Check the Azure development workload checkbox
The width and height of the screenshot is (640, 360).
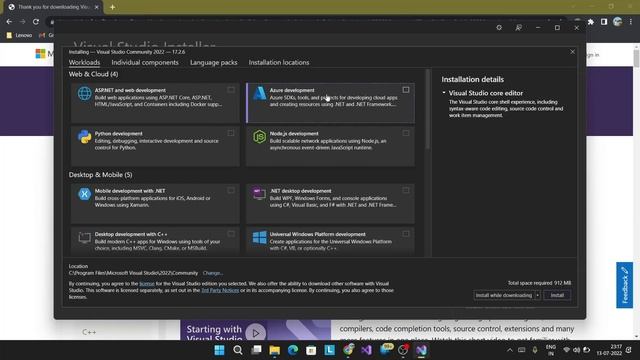406,90
